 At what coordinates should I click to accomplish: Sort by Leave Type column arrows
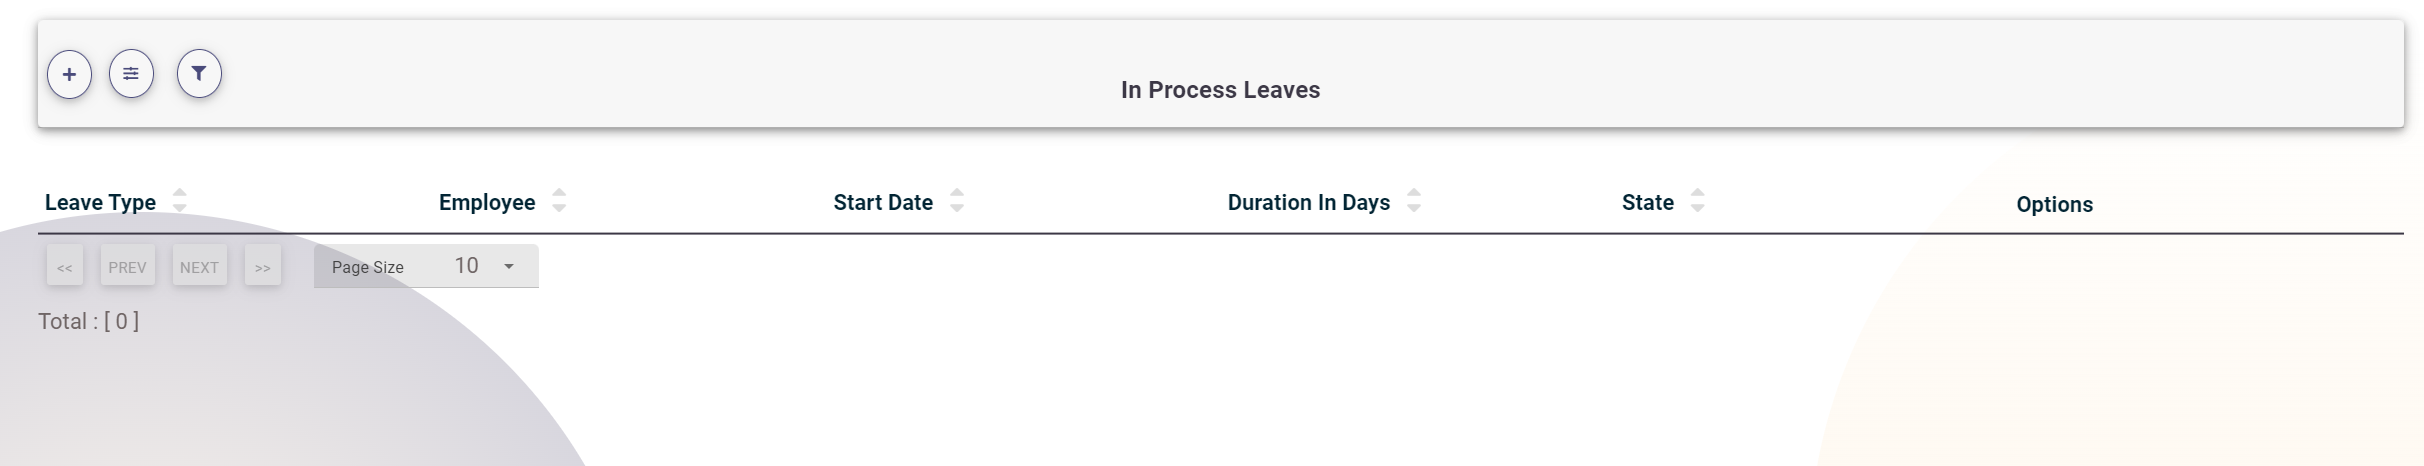[x=180, y=201]
